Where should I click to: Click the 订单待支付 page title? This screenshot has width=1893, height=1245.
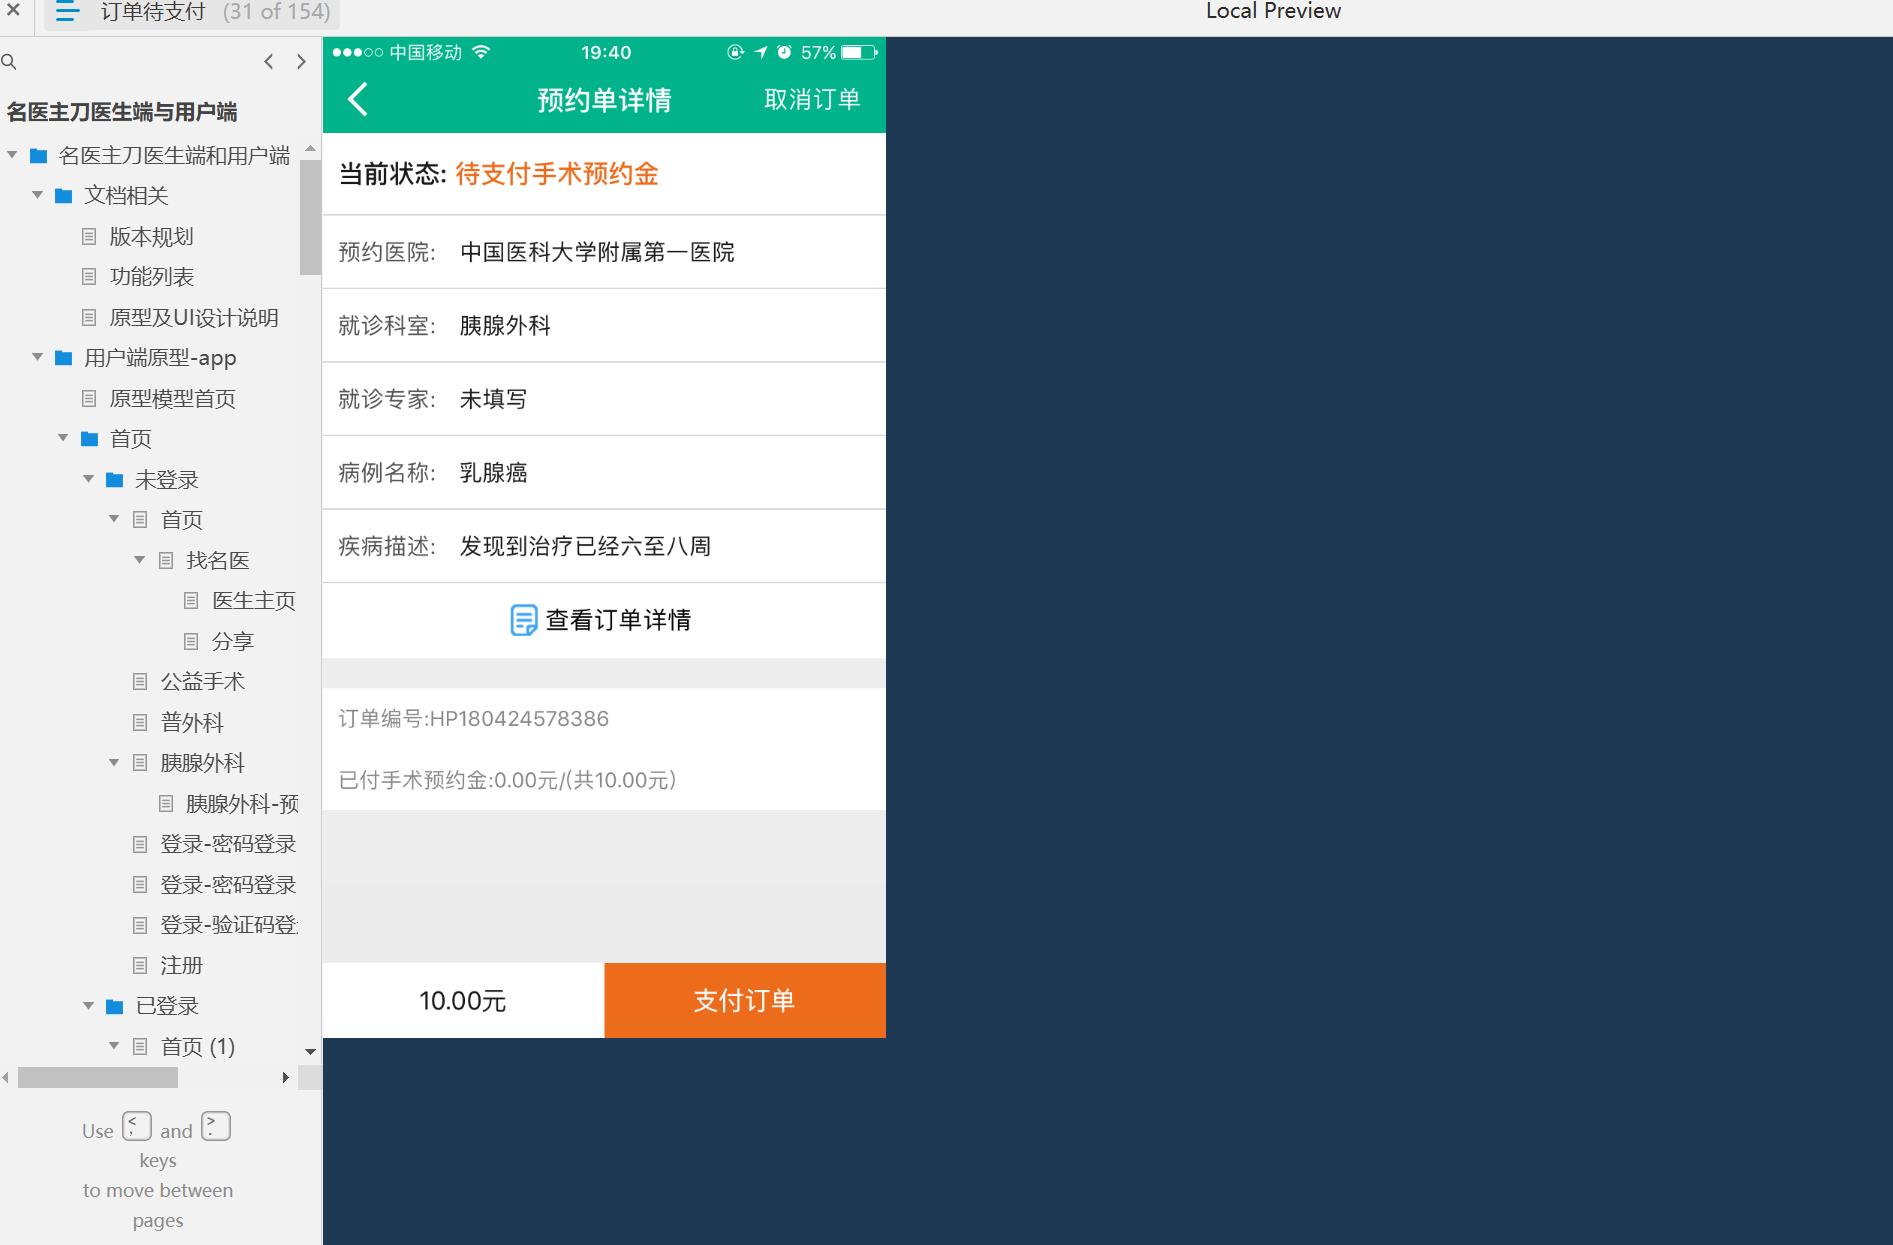pos(153,12)
